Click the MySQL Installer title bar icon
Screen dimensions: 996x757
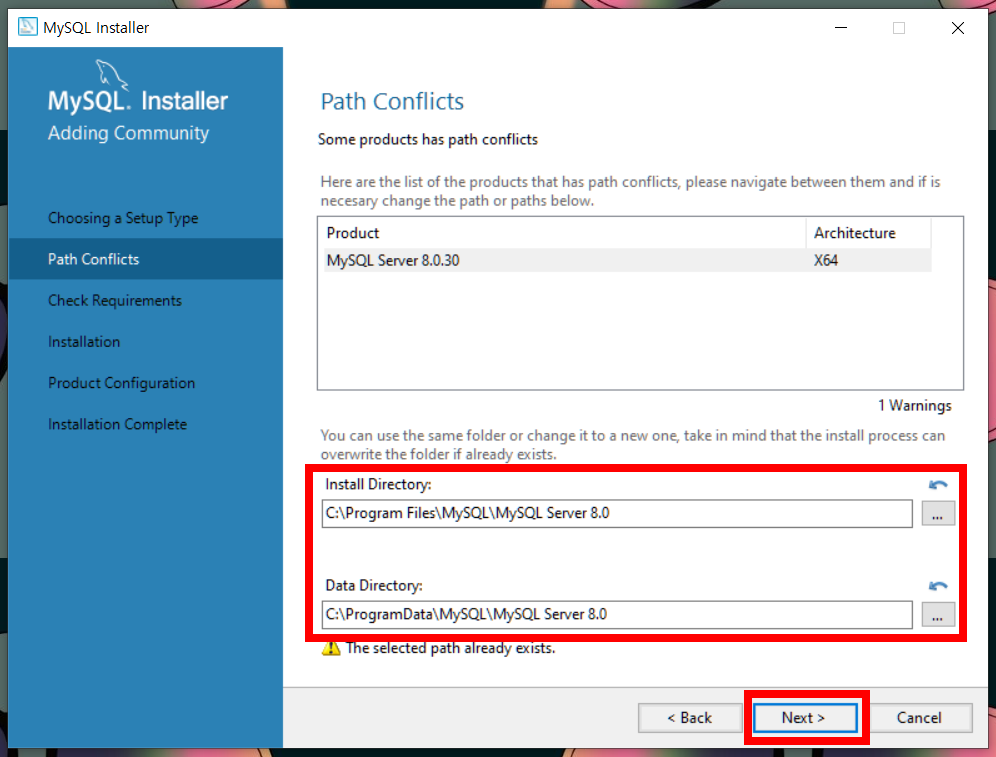tap(27, 27)
